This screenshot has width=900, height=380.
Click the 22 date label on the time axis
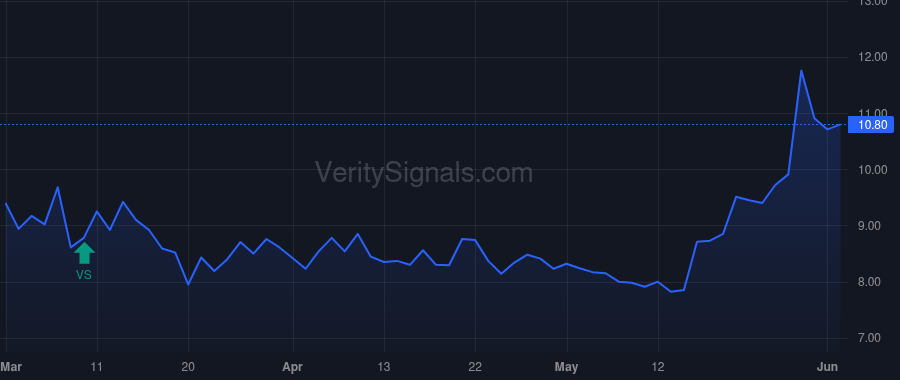pyautogui.click(x=475, y=367)
